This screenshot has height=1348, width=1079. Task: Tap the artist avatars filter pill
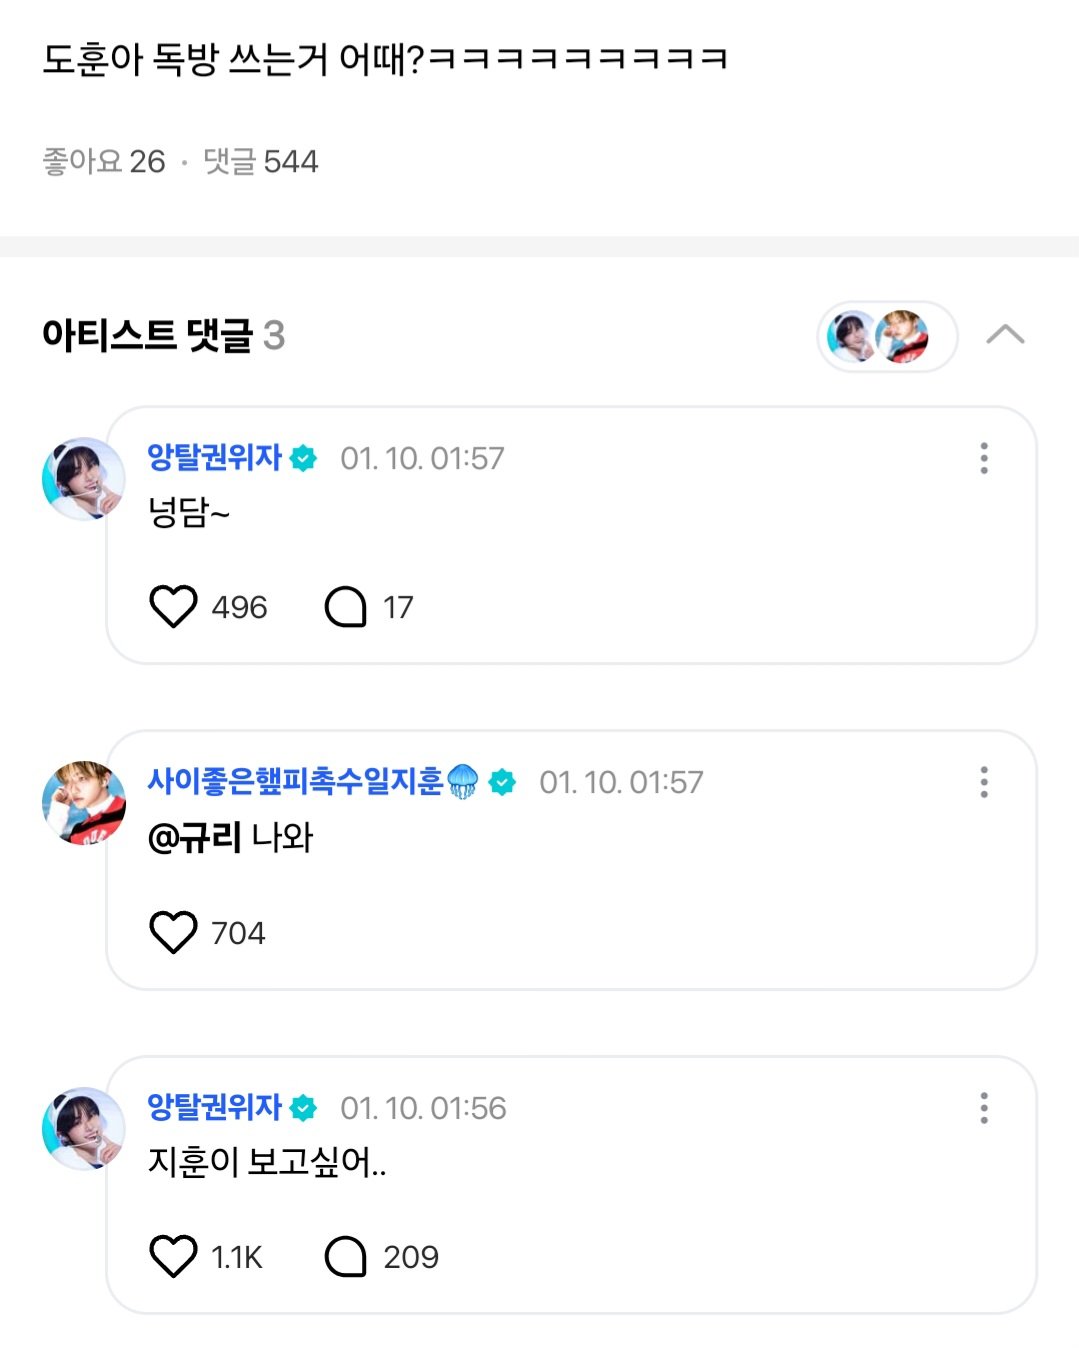coord(887,336)
